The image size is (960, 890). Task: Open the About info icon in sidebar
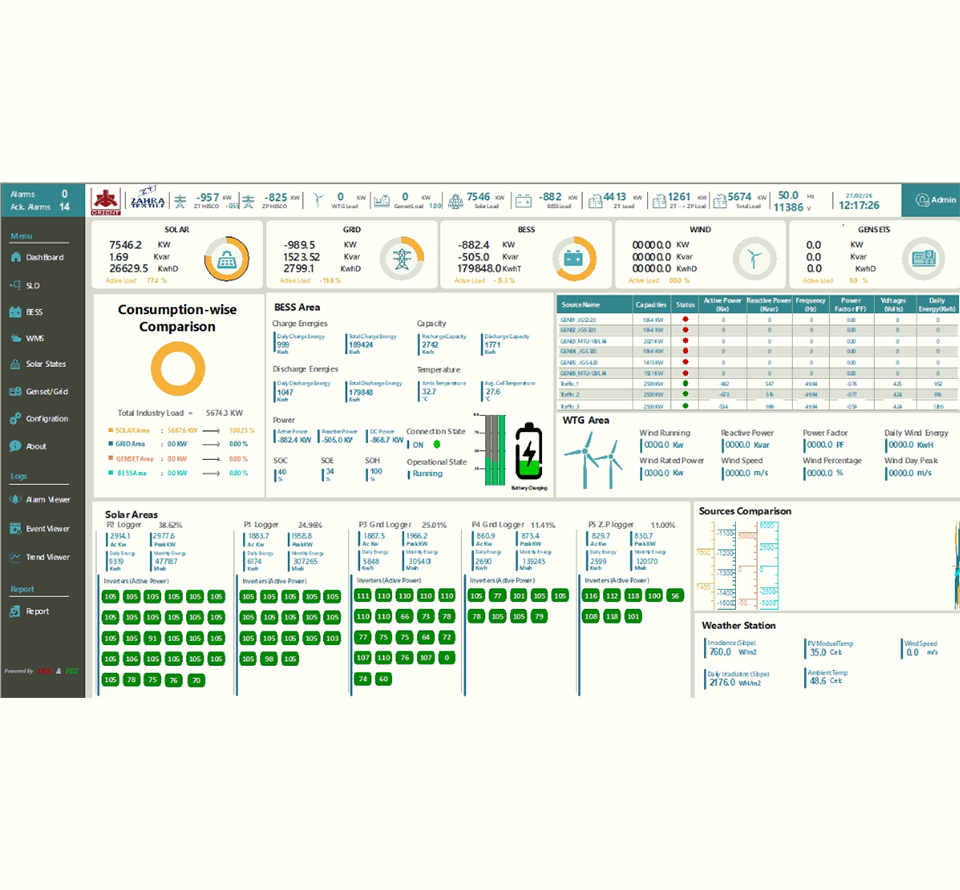(15, 446)
